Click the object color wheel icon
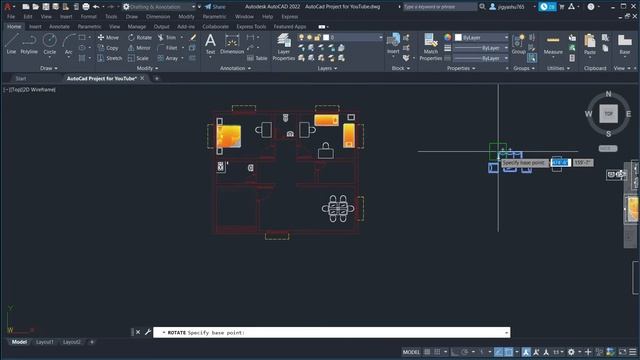Viewport: 640px width, 360px height. coord(448,37)
